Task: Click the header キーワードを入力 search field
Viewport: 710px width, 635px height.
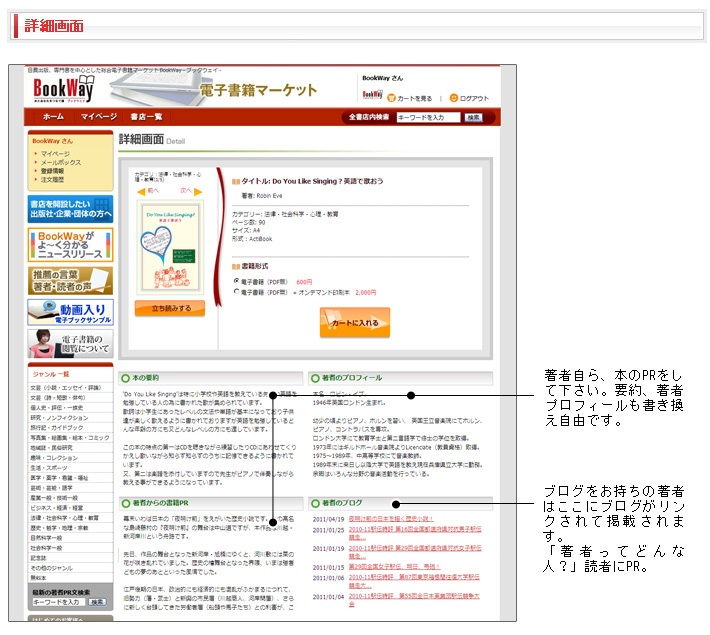Action: click(428, 117)
